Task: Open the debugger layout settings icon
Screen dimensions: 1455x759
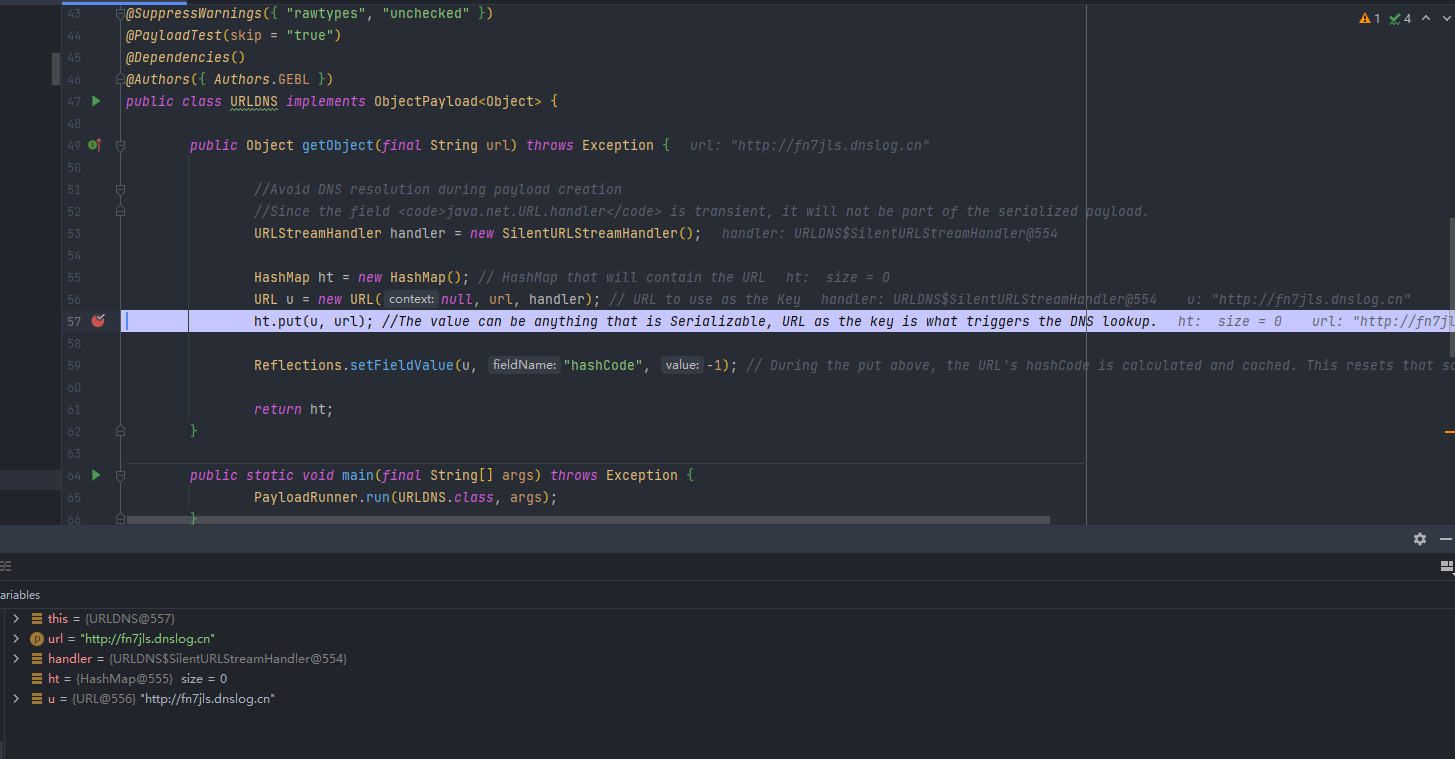Action: tap(1446, 567)
